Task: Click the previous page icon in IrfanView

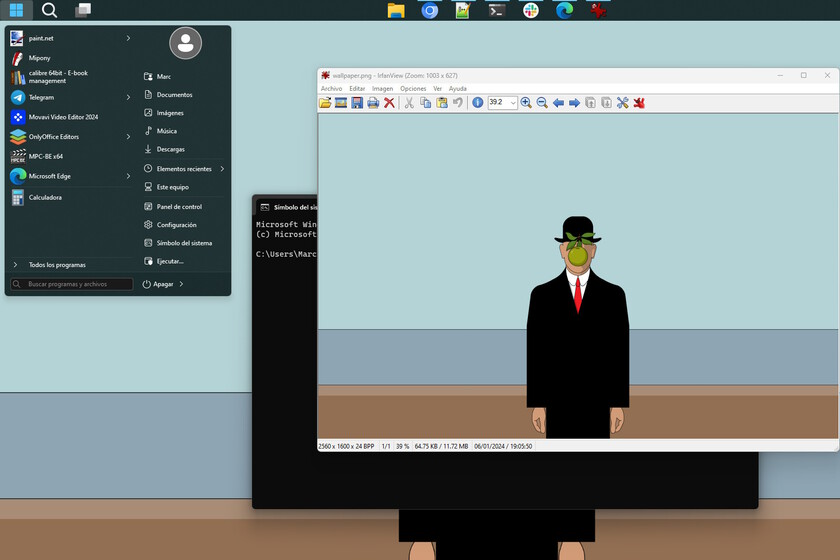Action: point(590,103)
